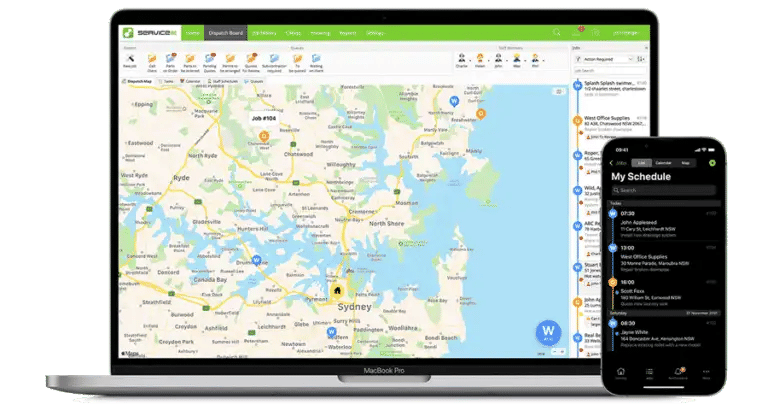The width and height of the screenshot is (768, 404).
Task: Open Settings in top navigation
Action: click(376, 33)
